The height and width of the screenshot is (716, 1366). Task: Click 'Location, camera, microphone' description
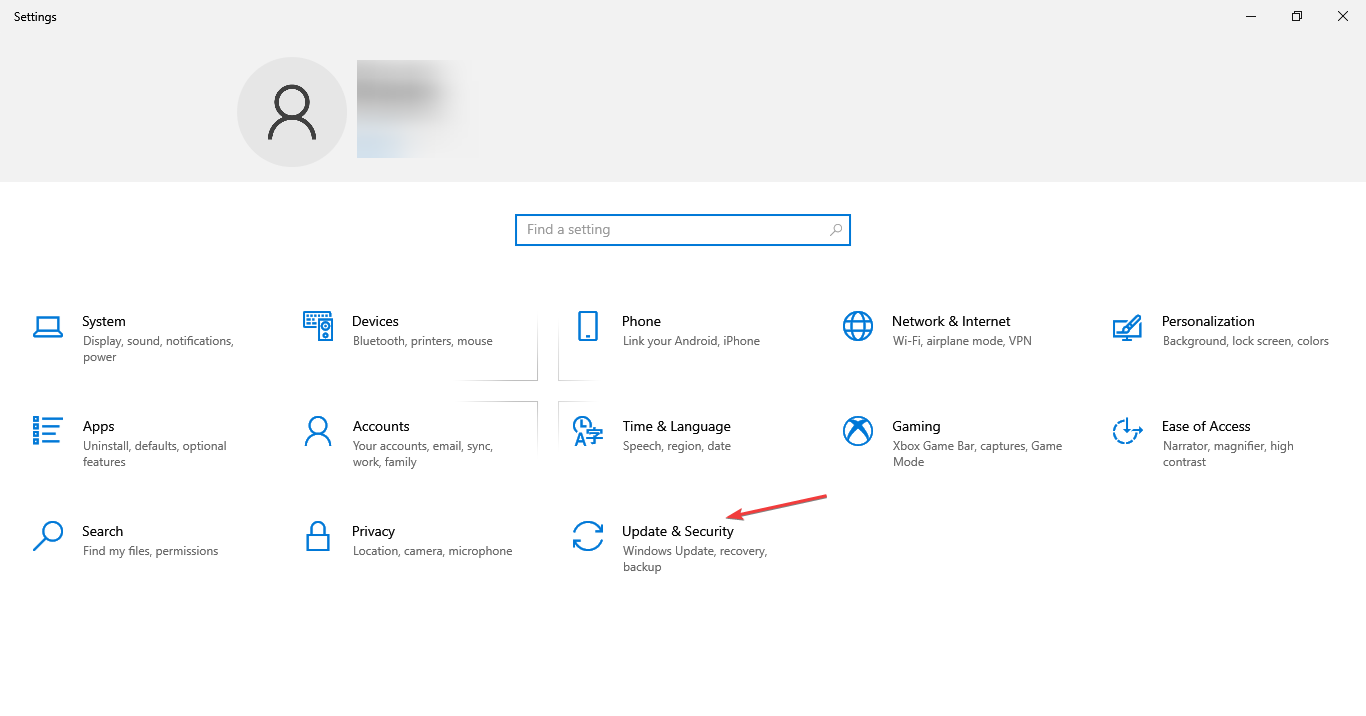pos(433,551)
